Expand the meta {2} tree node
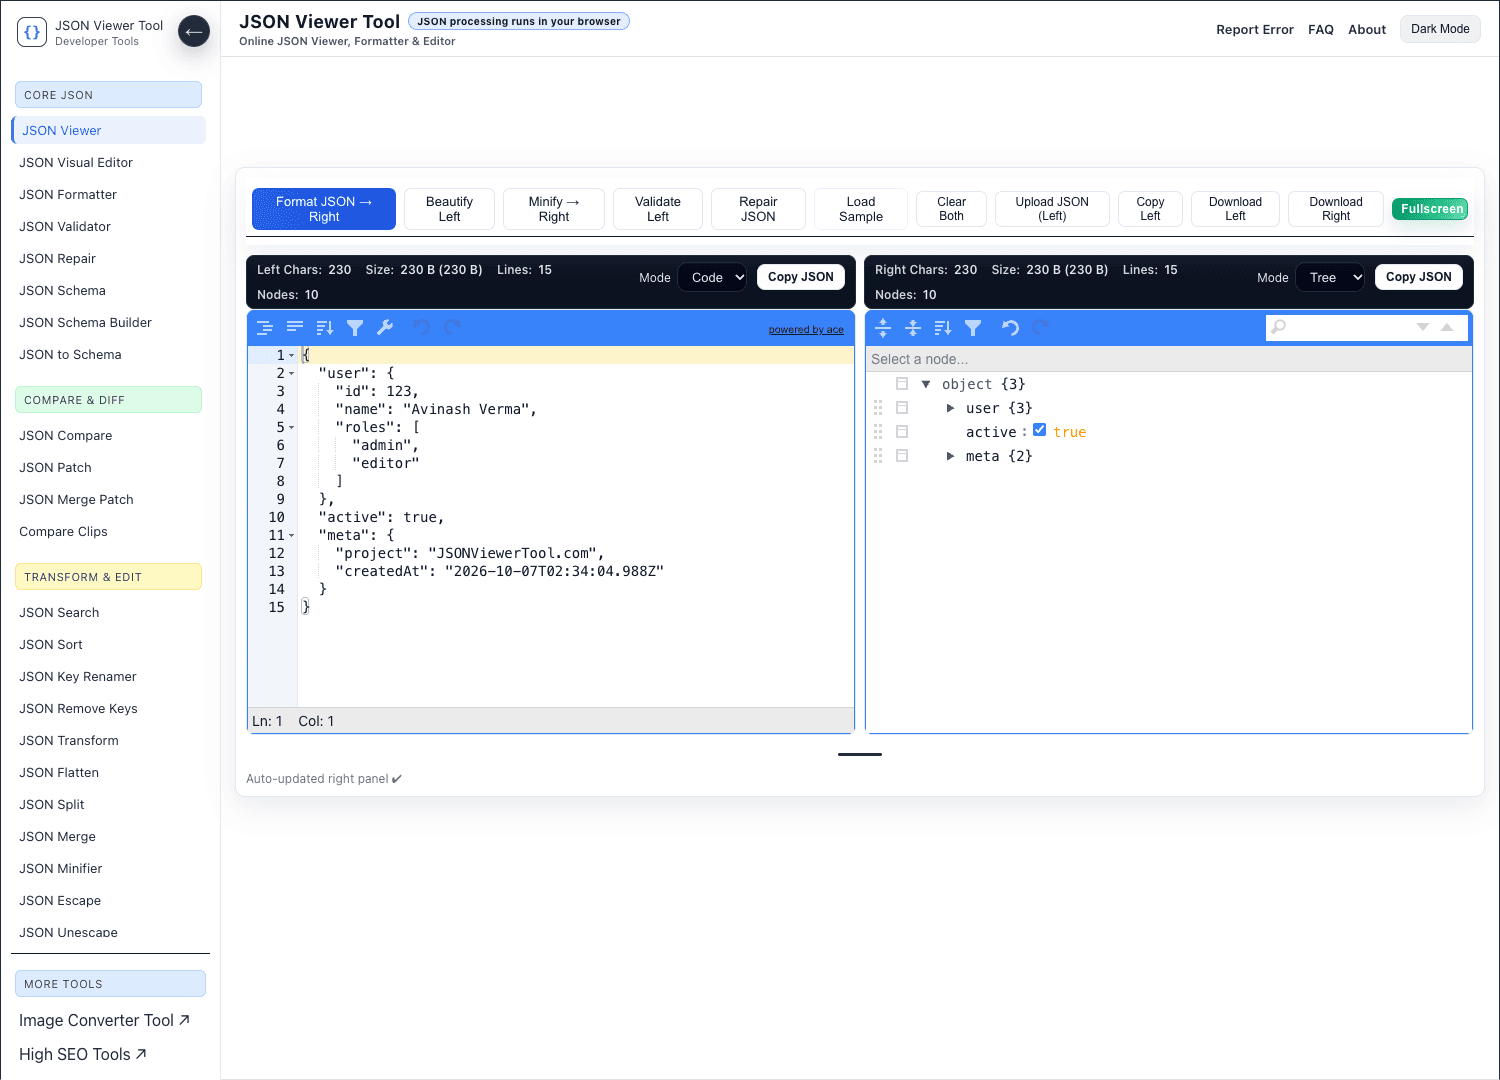 point(950,456)
